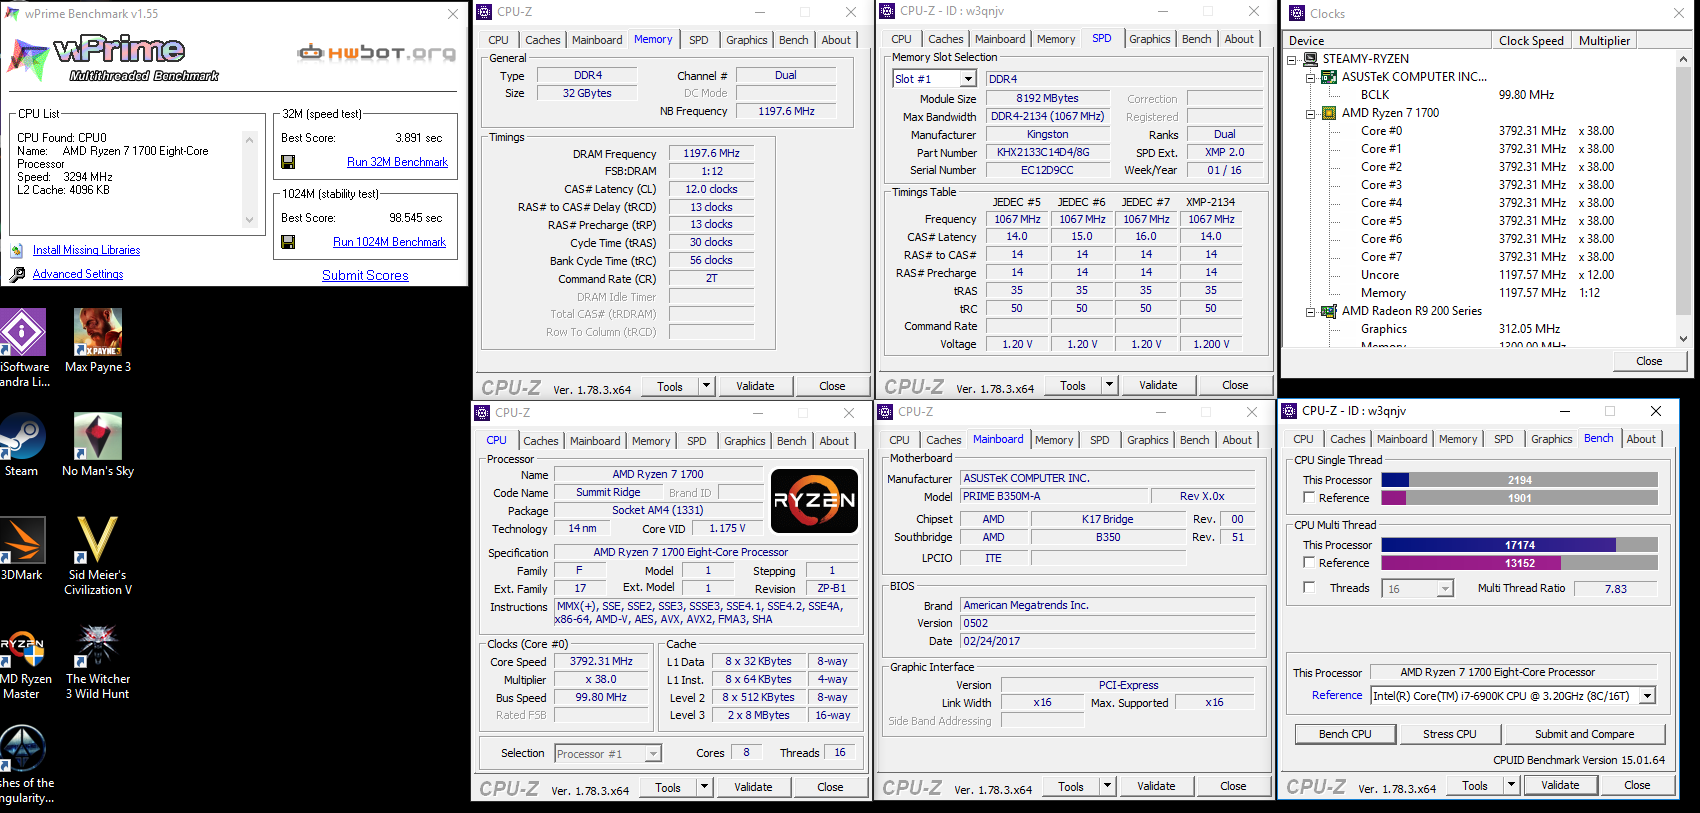Click the Install Missing Libraries icon
The width and height of the screenshot is (1700, 813).
click(x=17, y=250)
